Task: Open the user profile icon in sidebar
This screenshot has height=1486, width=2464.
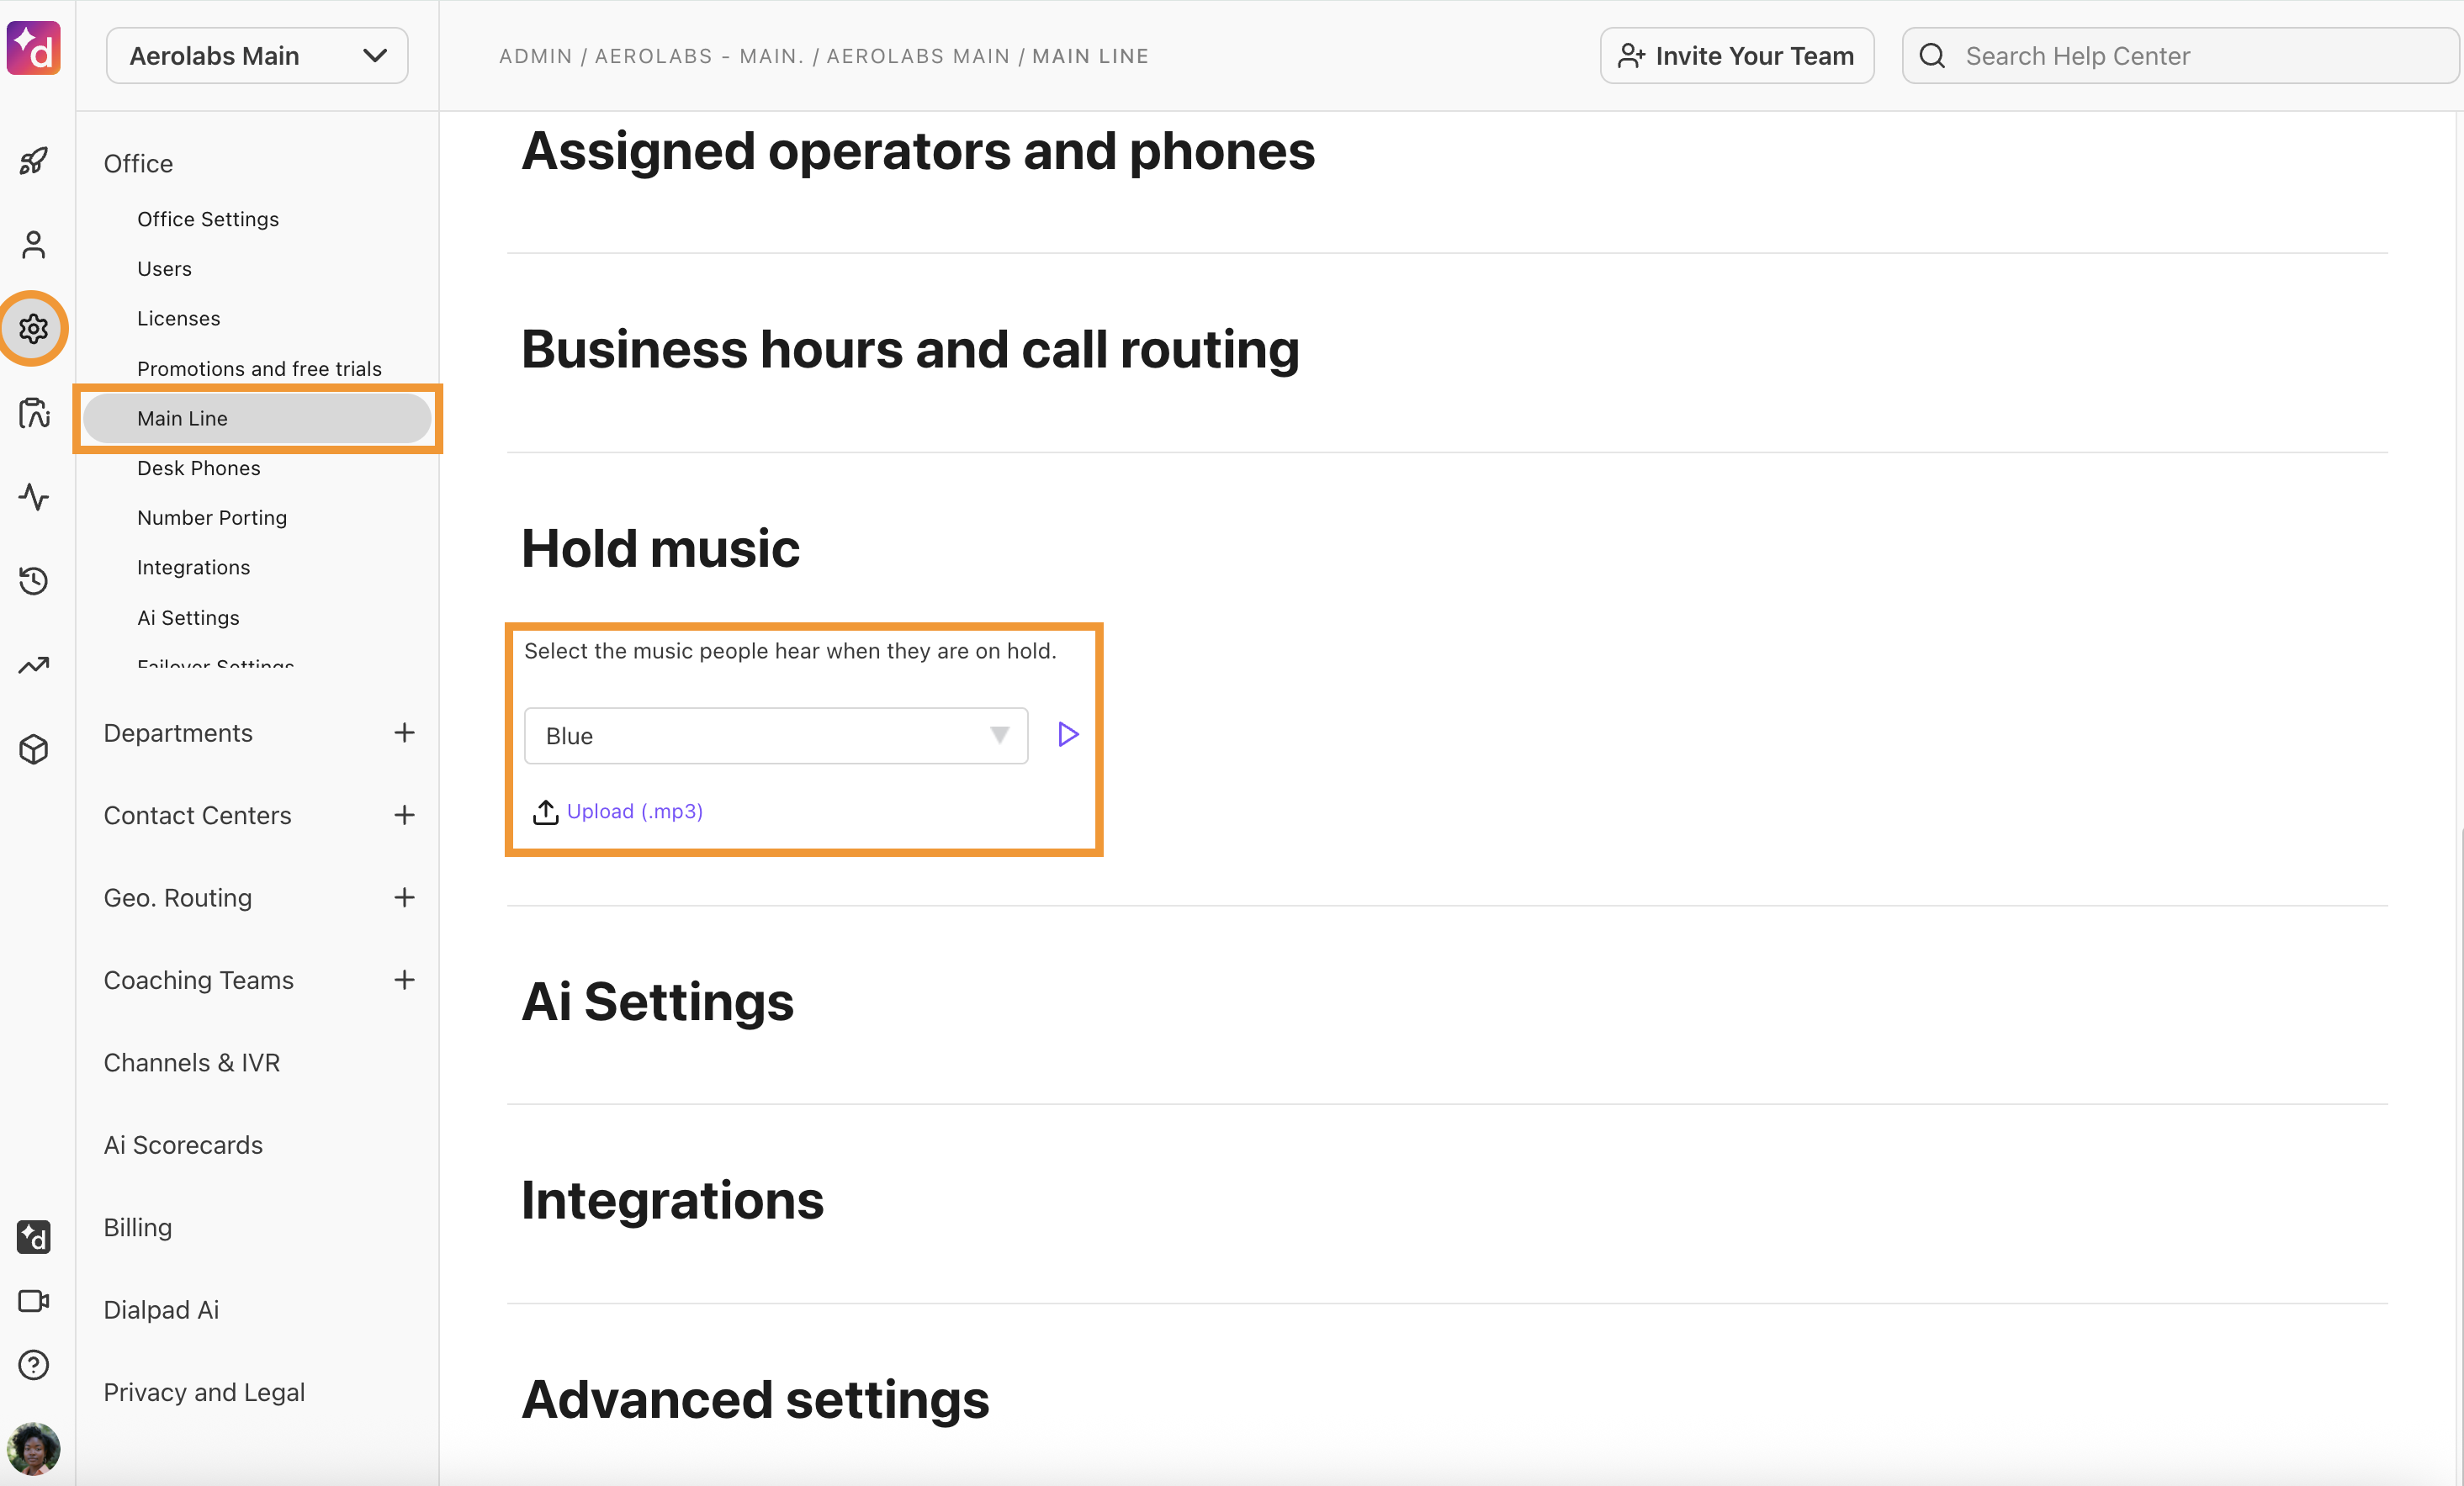Action: [x=34, y=245]
